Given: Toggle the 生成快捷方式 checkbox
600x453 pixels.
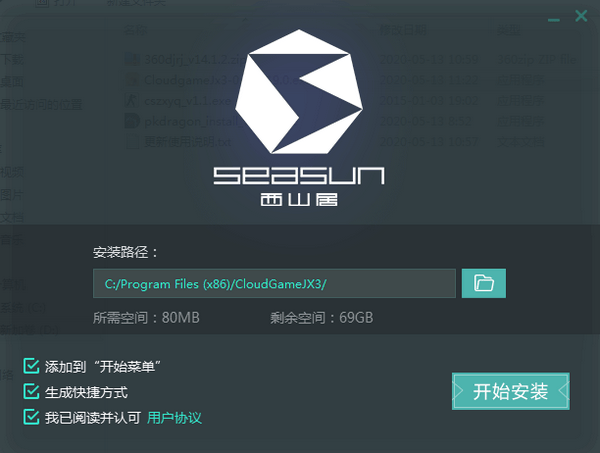Looking at the screenshot, I should point(31,391).
